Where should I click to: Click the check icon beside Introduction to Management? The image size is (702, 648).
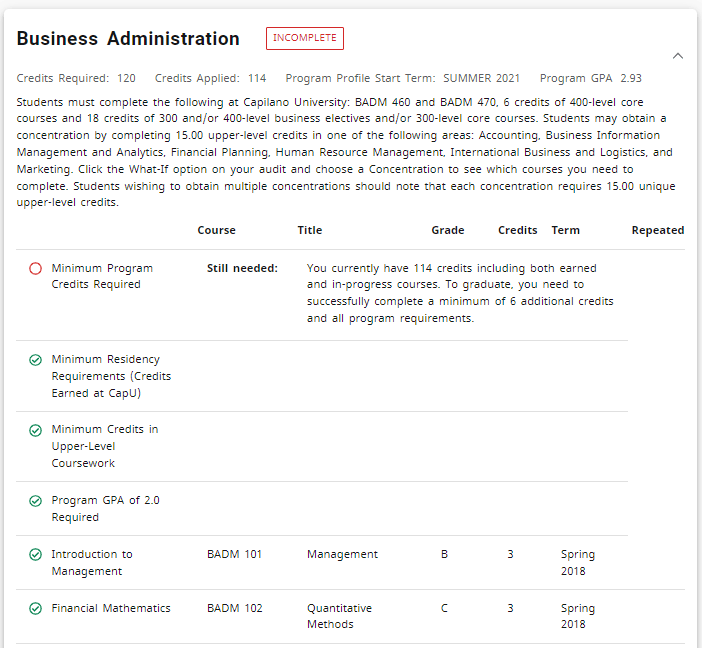click(x=35, y=555)
